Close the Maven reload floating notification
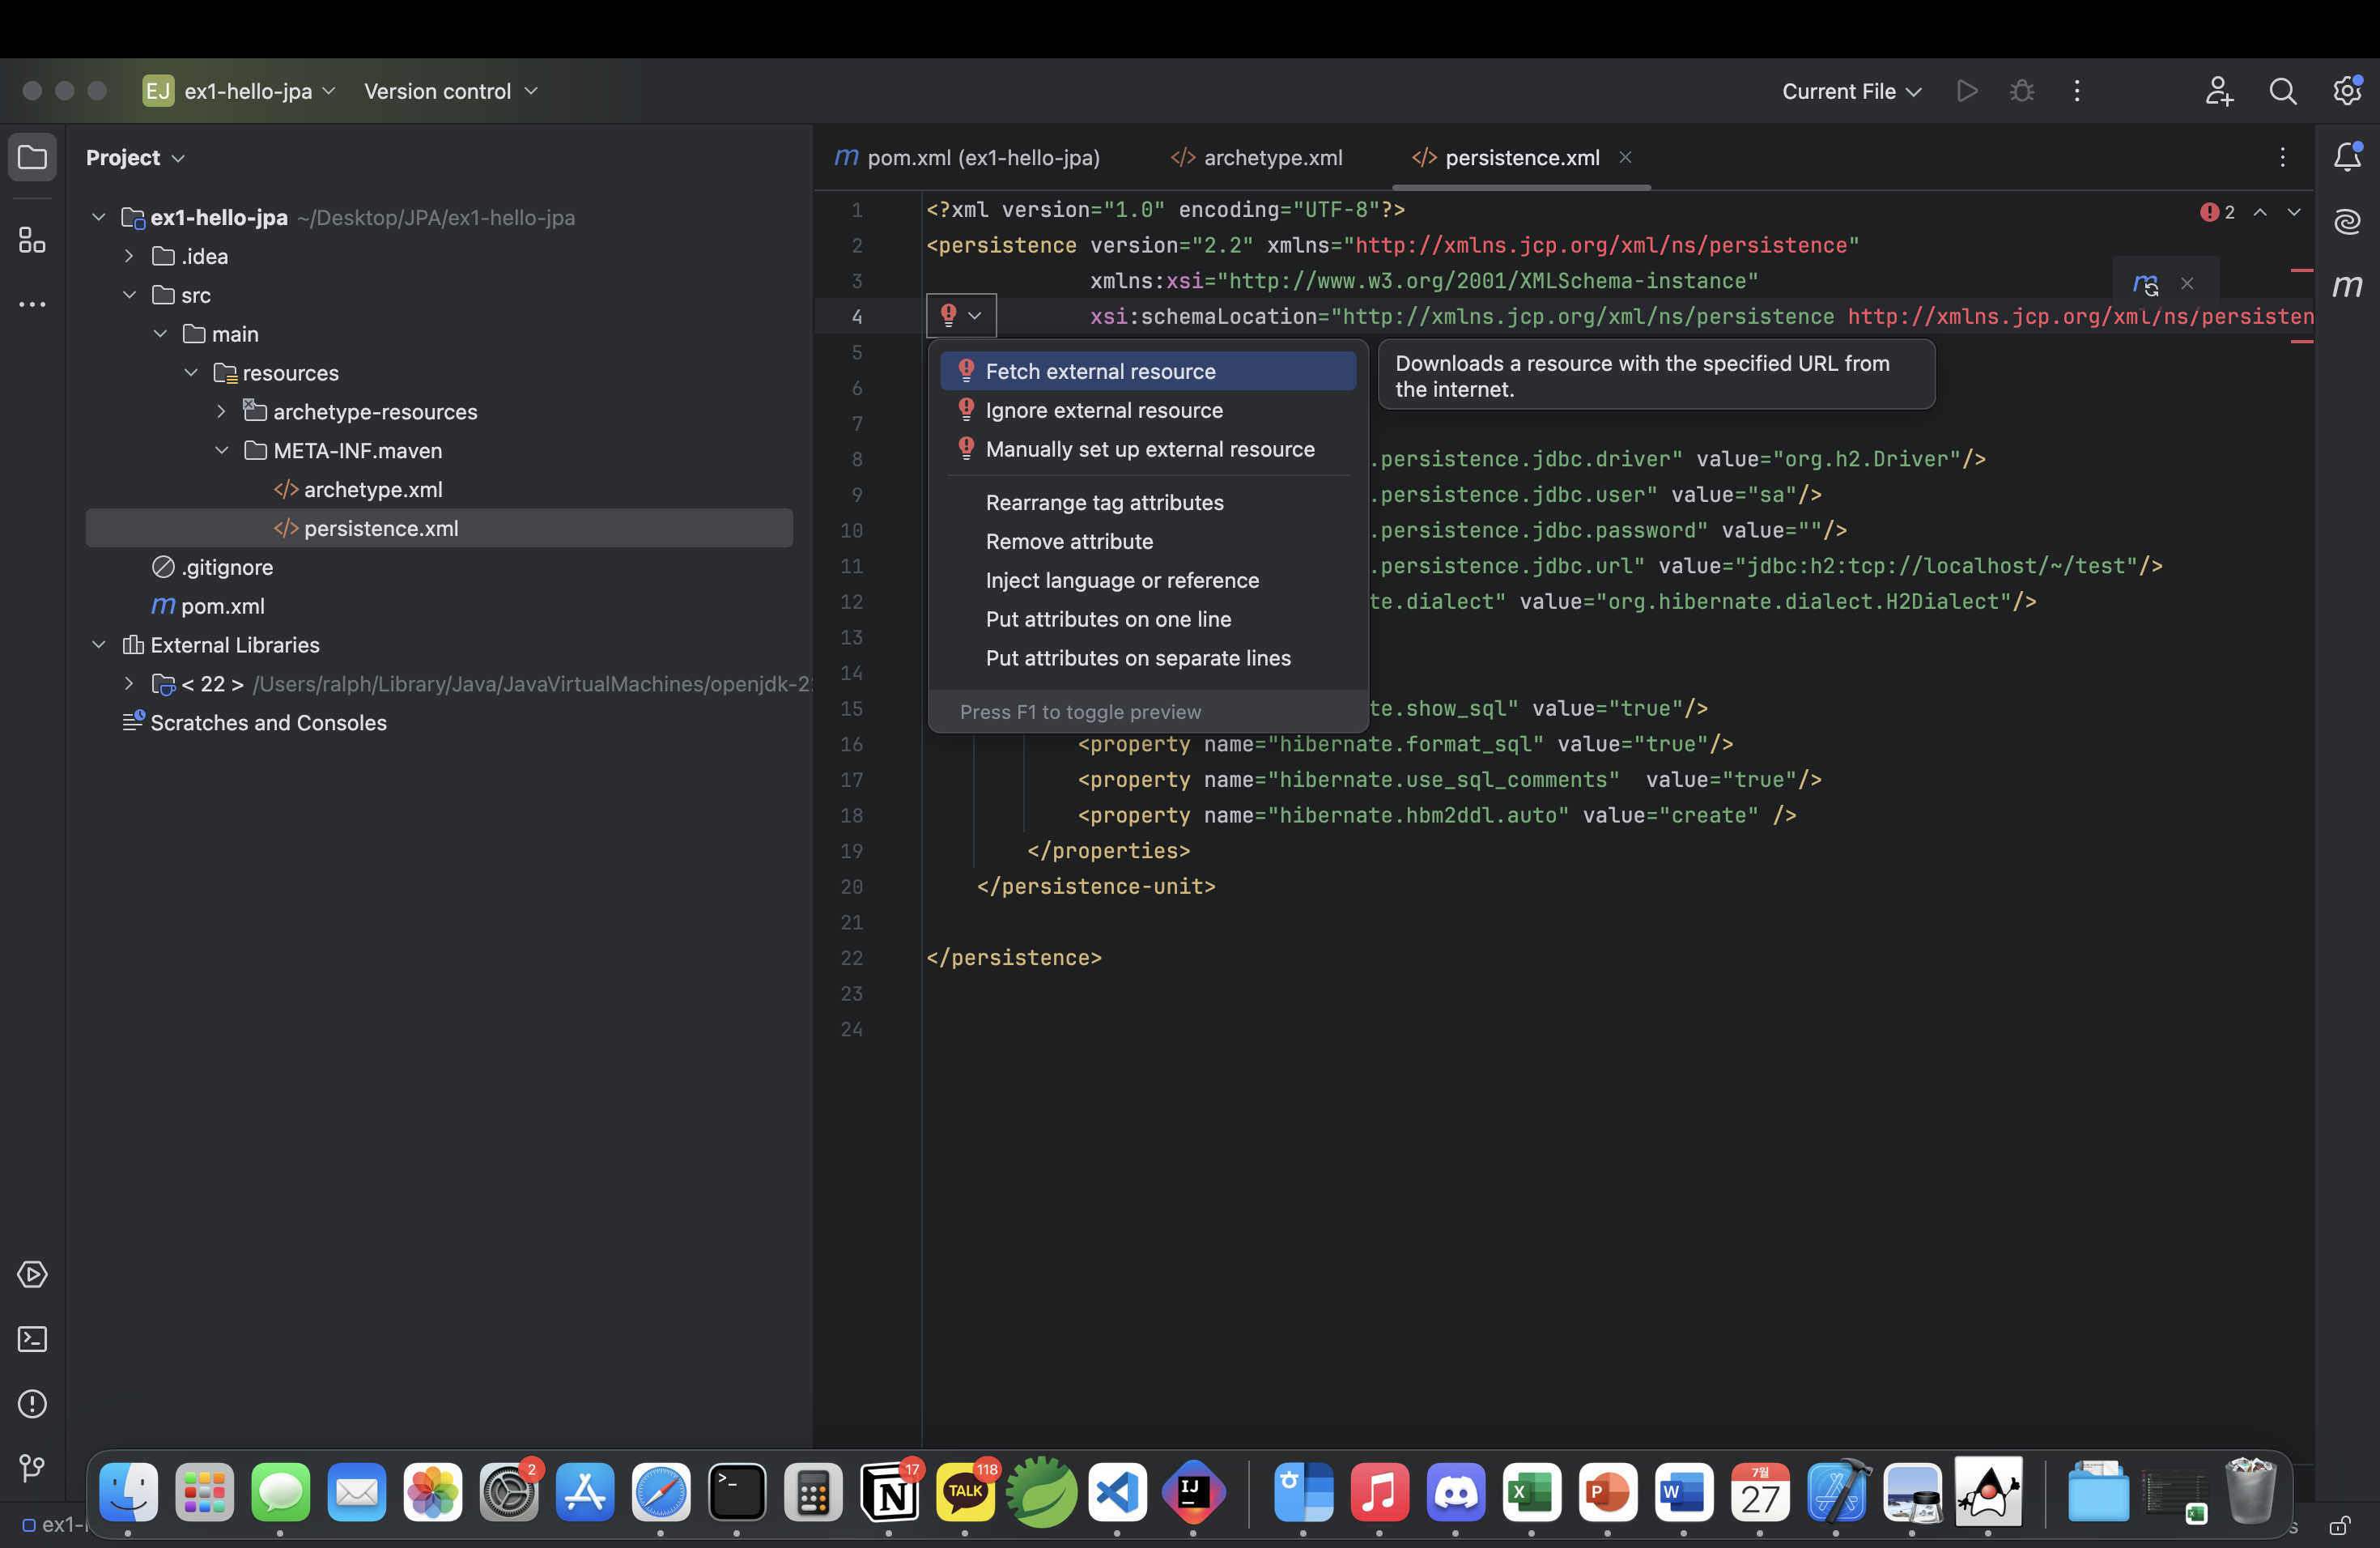Viewport: 2380px width, 1548px height. 2188,284
